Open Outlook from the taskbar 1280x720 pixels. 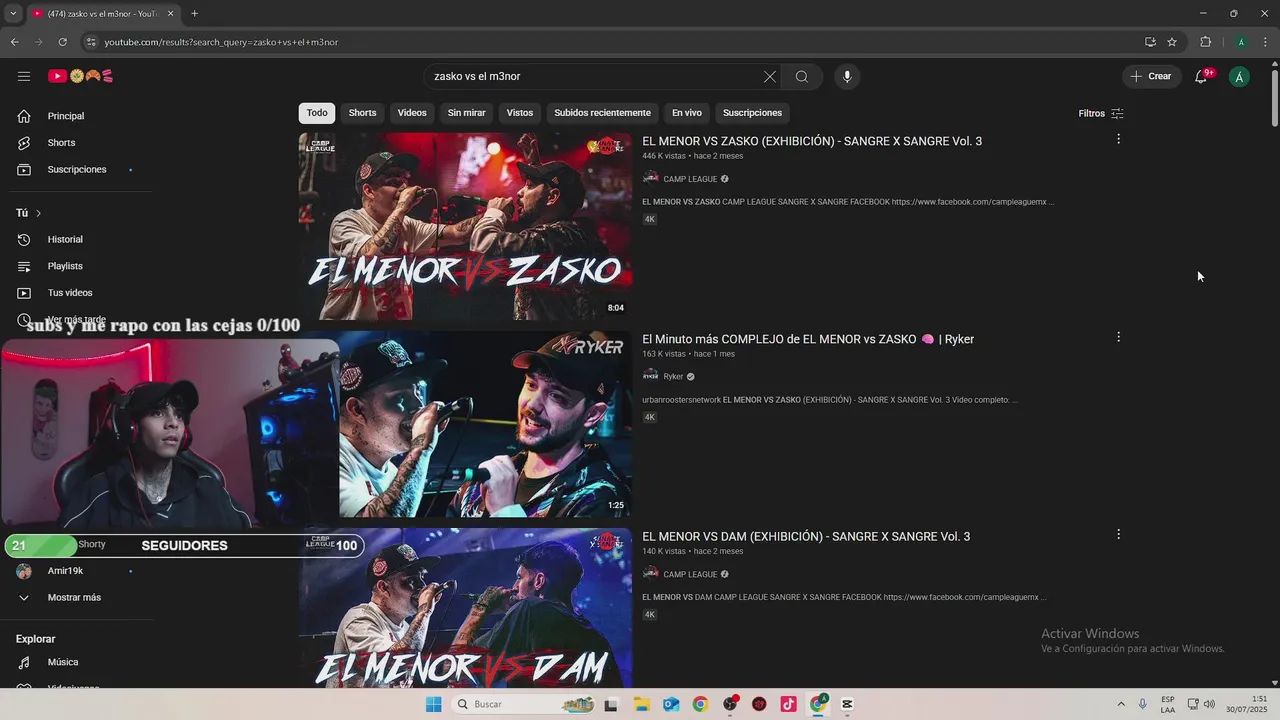click(x=671, y=704)
